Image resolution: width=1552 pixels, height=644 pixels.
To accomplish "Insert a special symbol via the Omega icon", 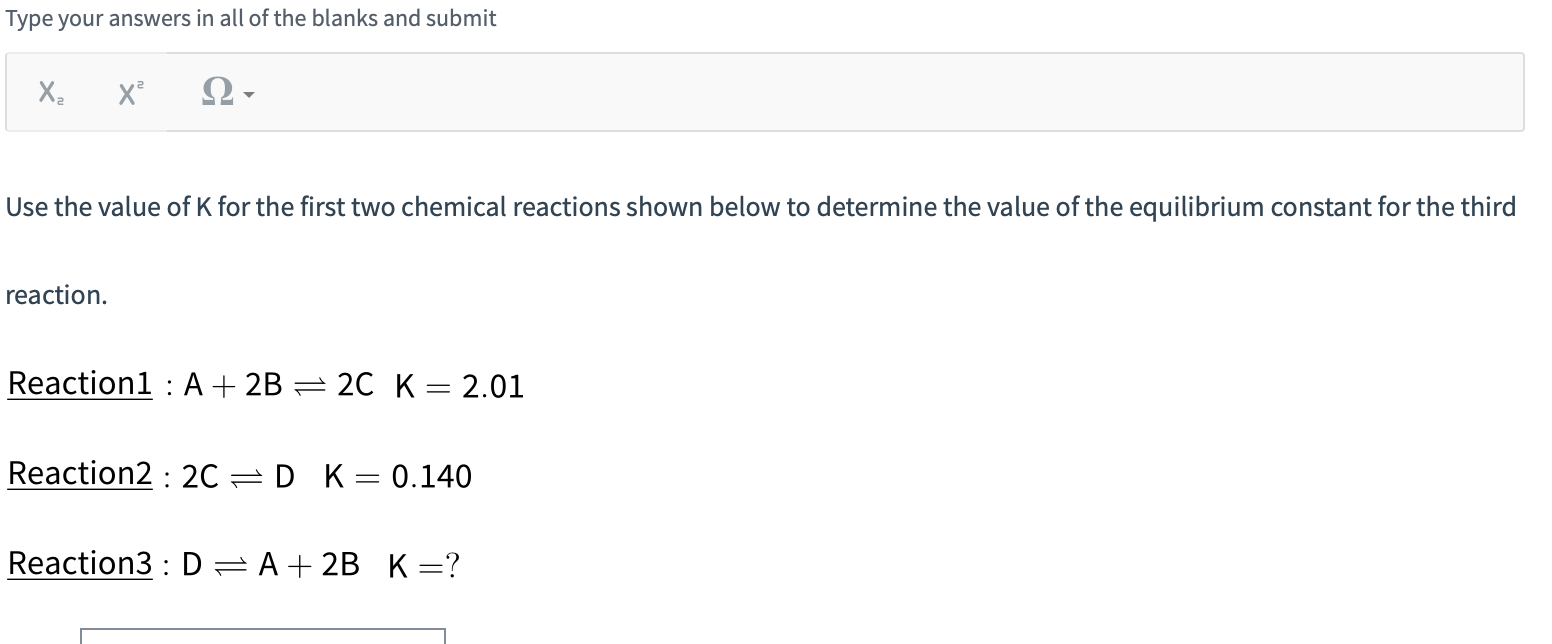I will point(216,92).
